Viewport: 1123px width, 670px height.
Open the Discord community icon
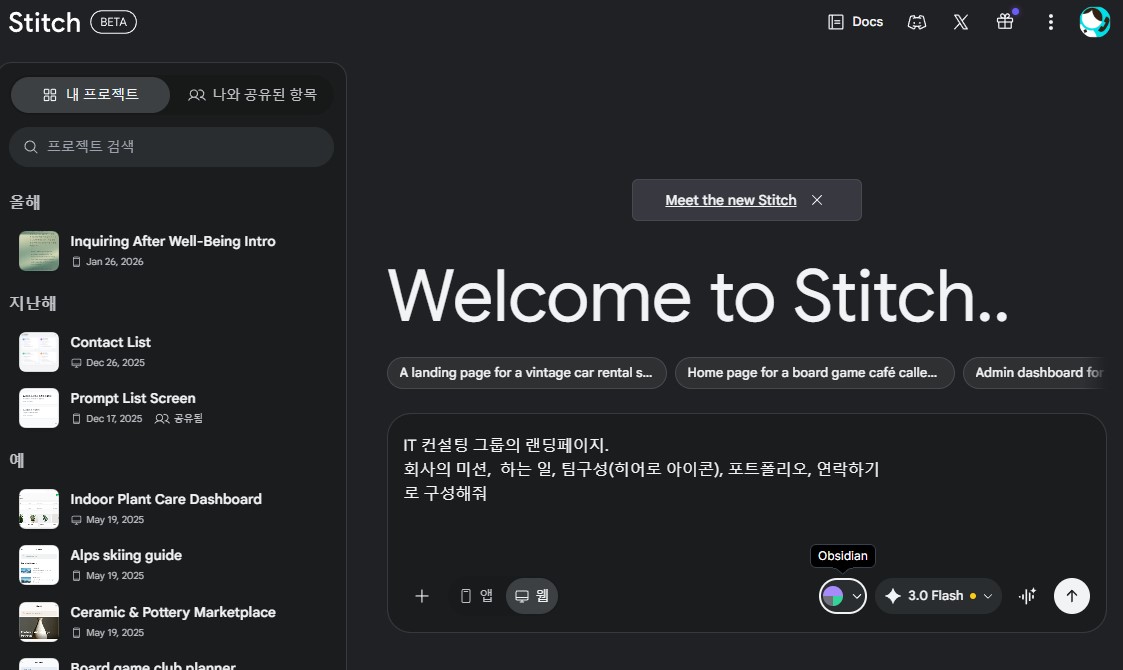point(917,22)
